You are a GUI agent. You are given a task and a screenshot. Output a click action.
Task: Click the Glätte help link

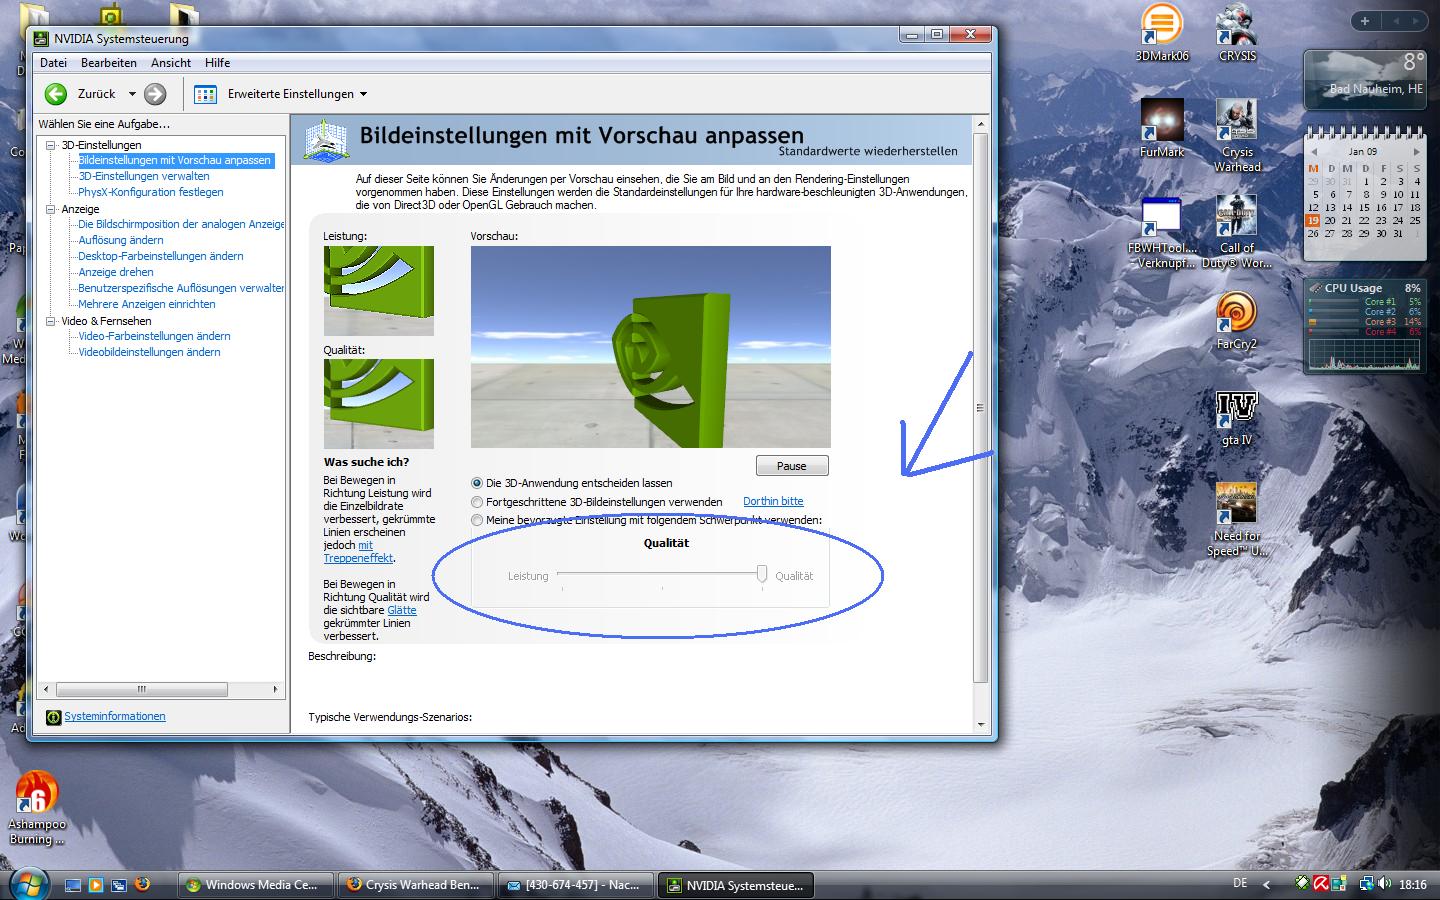point(402,610)
